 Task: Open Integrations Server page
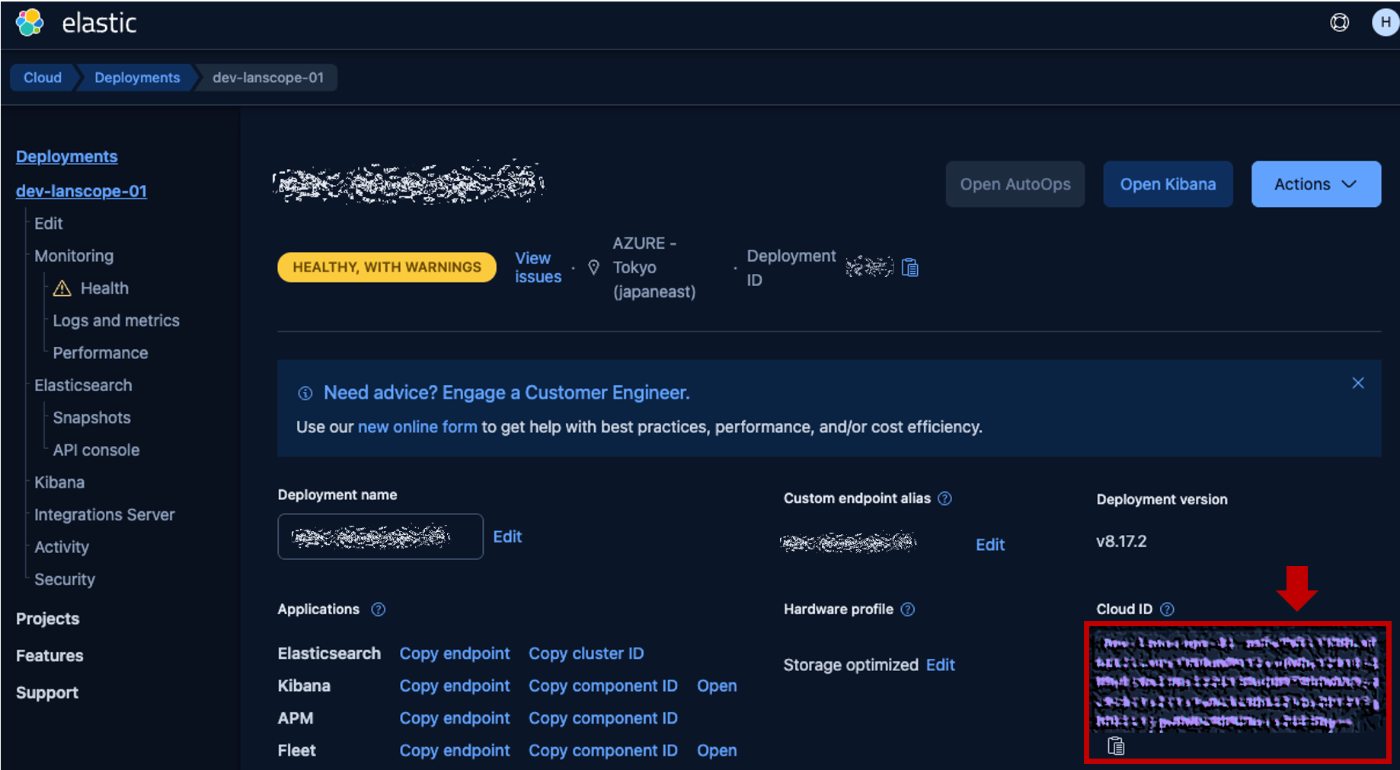coord(104,514)
